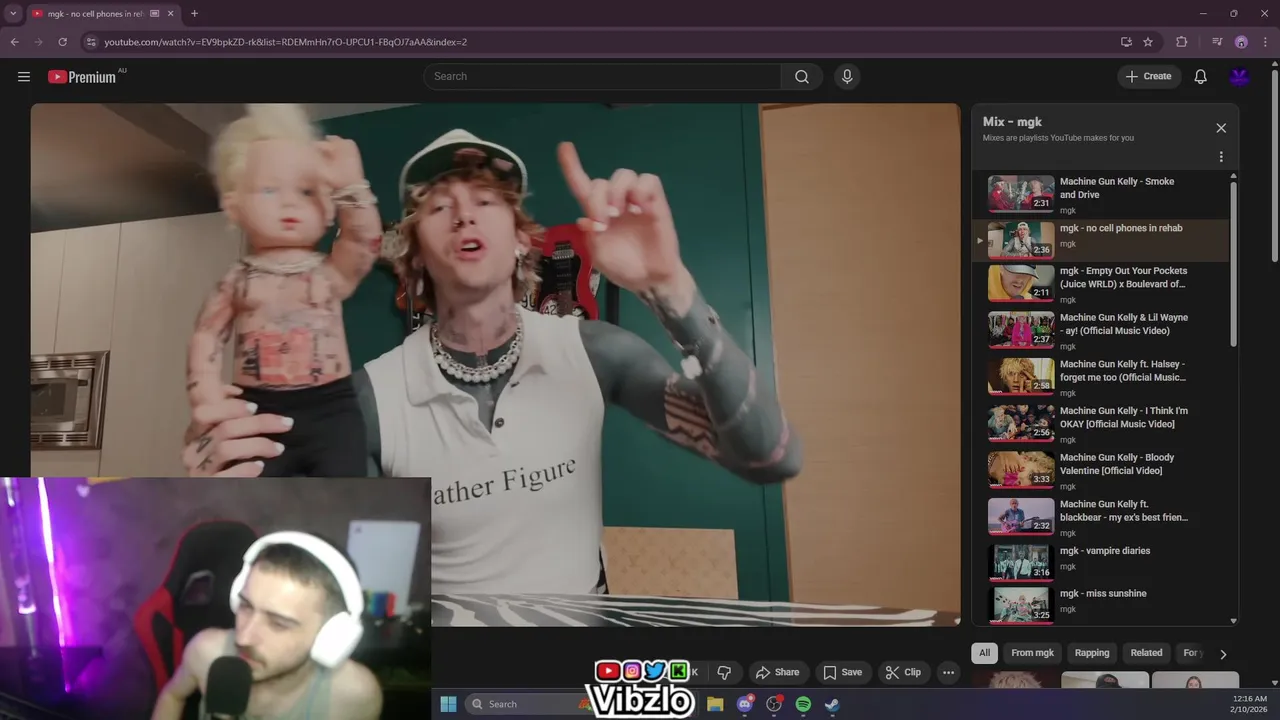Expand the tab search dropdown
The width and height of the screenshot is (1280, 720).
pos(13,14)
